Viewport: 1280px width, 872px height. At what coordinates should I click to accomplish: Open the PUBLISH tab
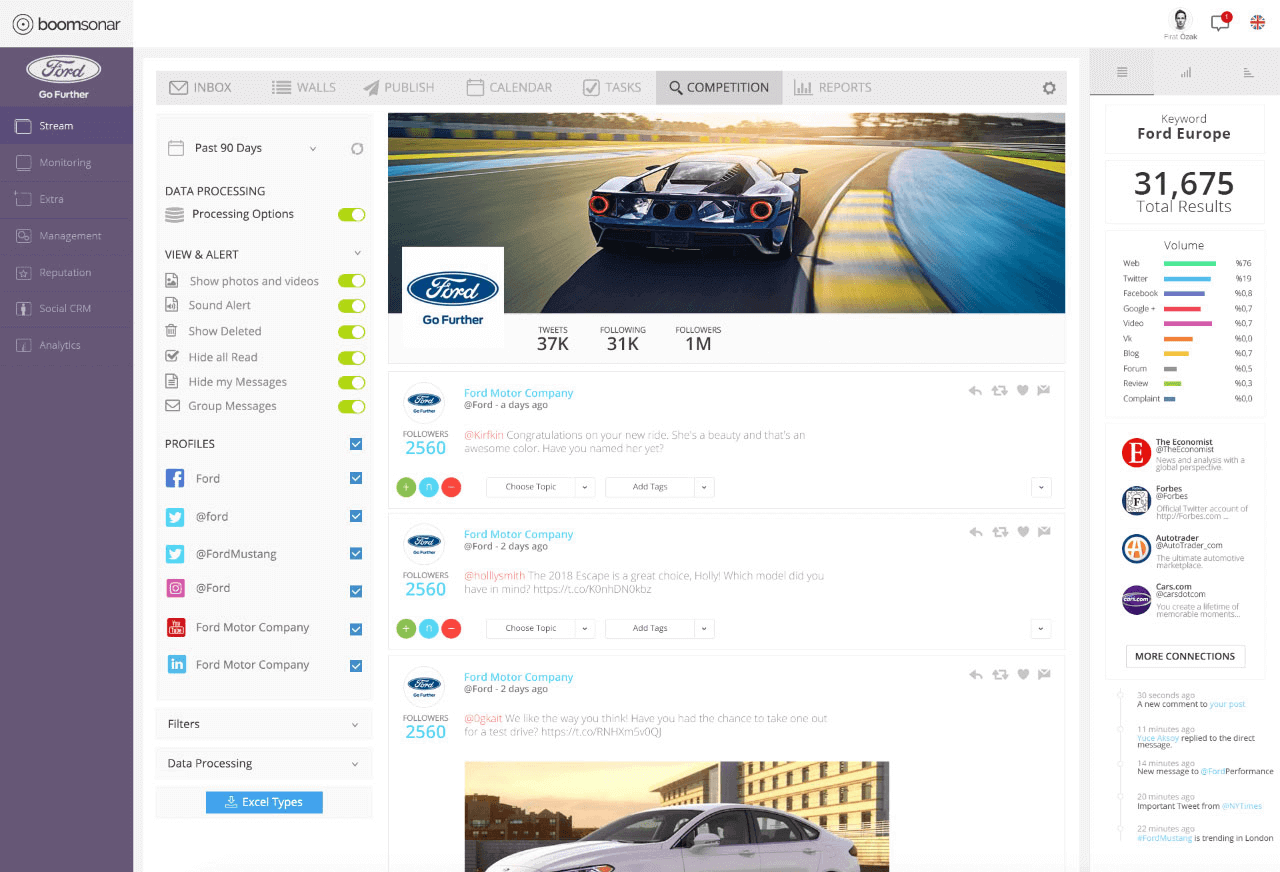pyautogui.click(x=398, y=88)
